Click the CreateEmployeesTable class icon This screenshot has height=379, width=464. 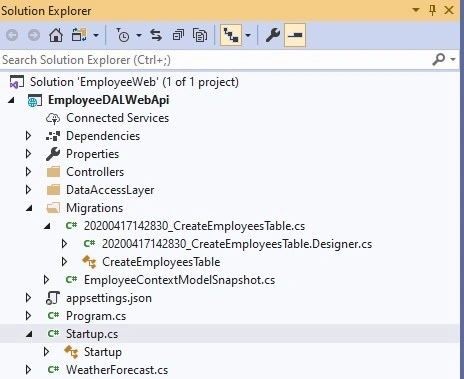(89, 262)
